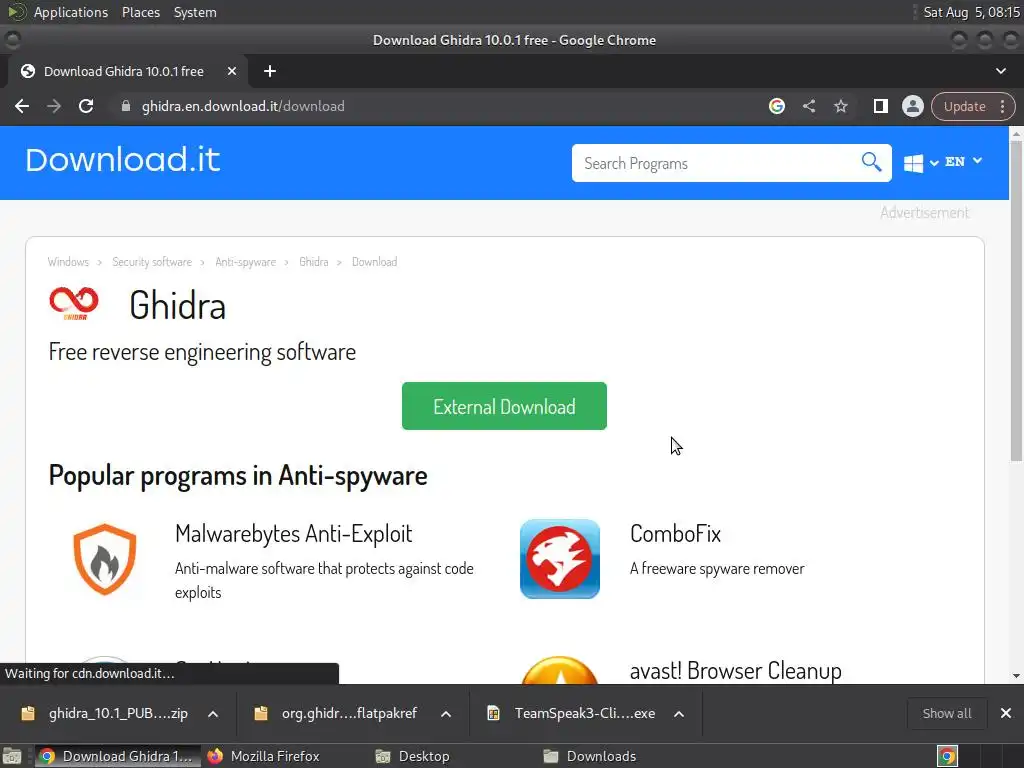Click the Update button in Chrome
The width and height of the screenshot is (1024, 768).
point(964,106)
